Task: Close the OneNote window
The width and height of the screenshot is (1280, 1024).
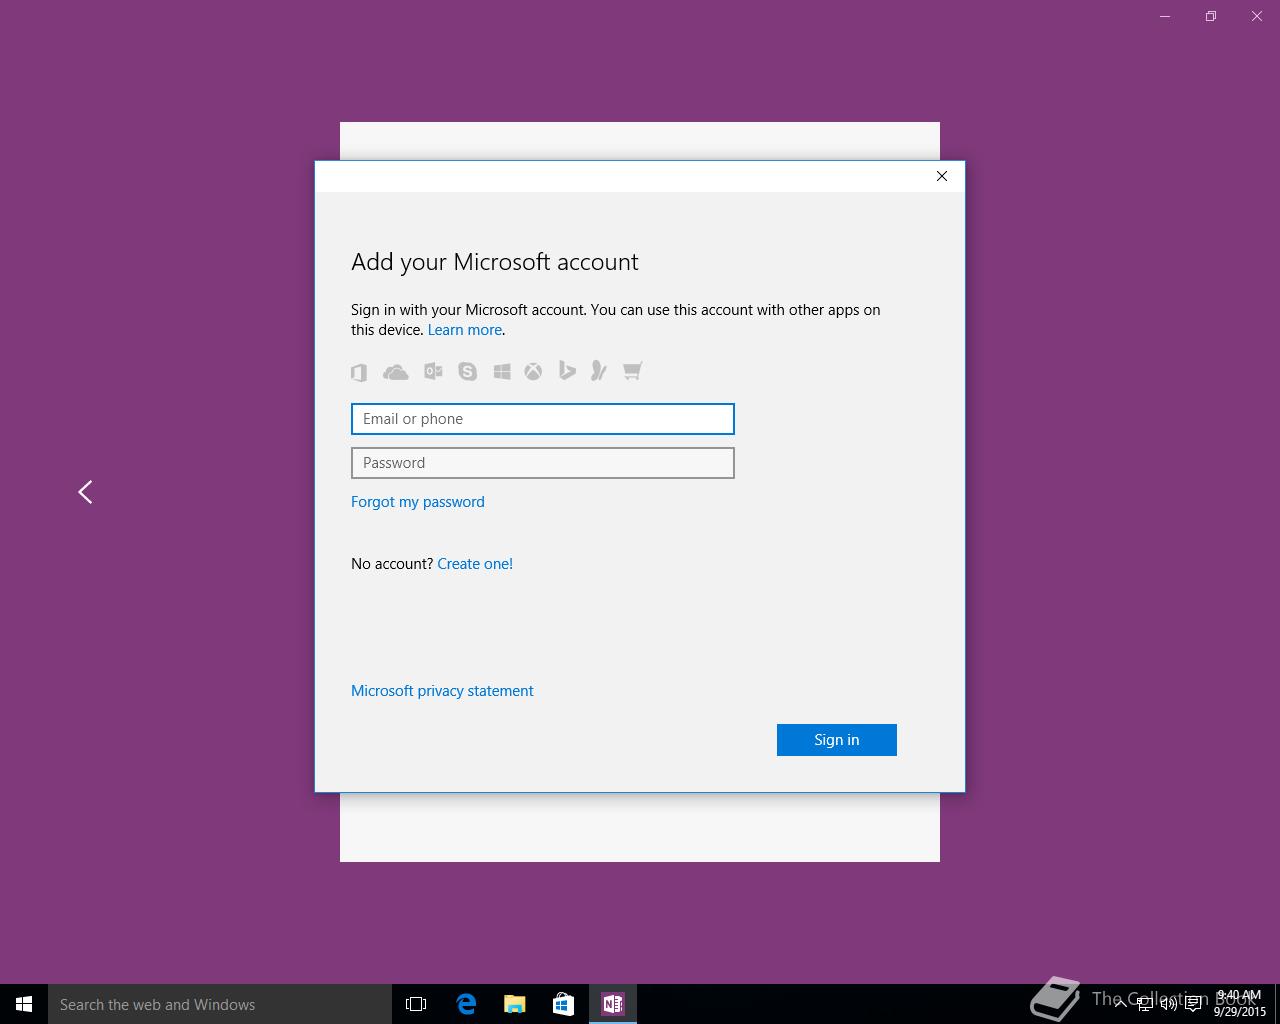Action: tap(1257, 16)
